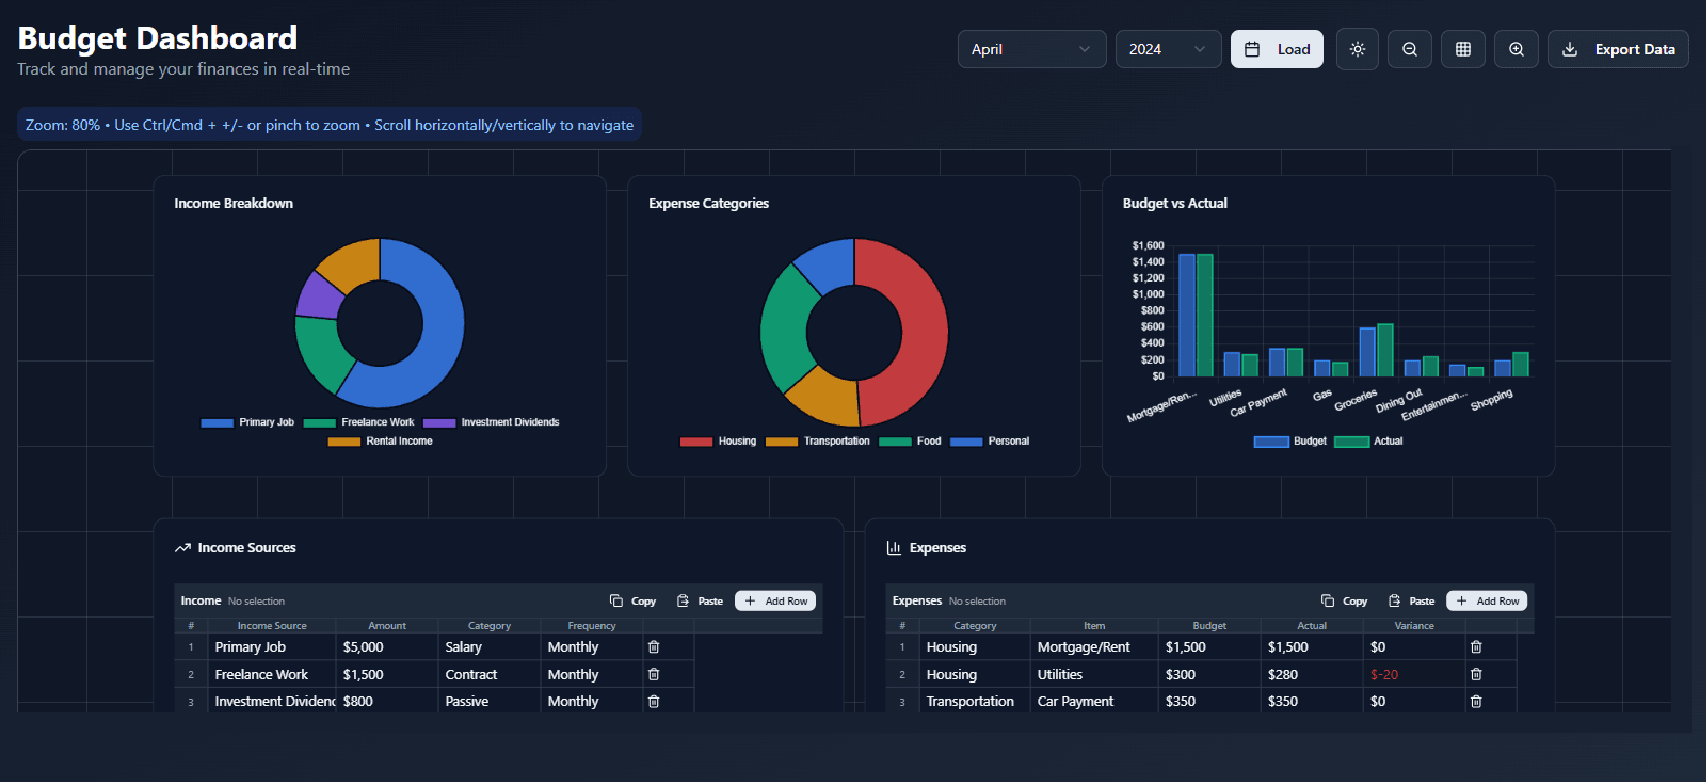Paste into the Expenses table

point(1411,601)
